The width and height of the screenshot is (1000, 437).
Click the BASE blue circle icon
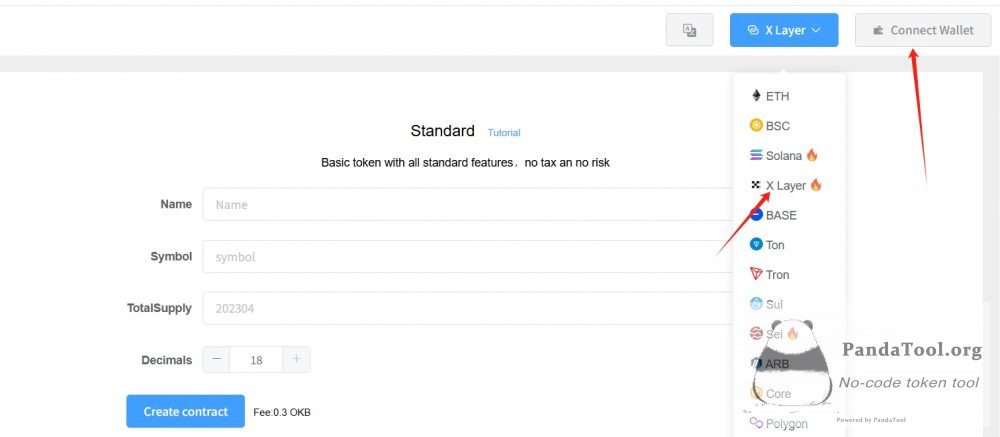[x=756, y=215]
